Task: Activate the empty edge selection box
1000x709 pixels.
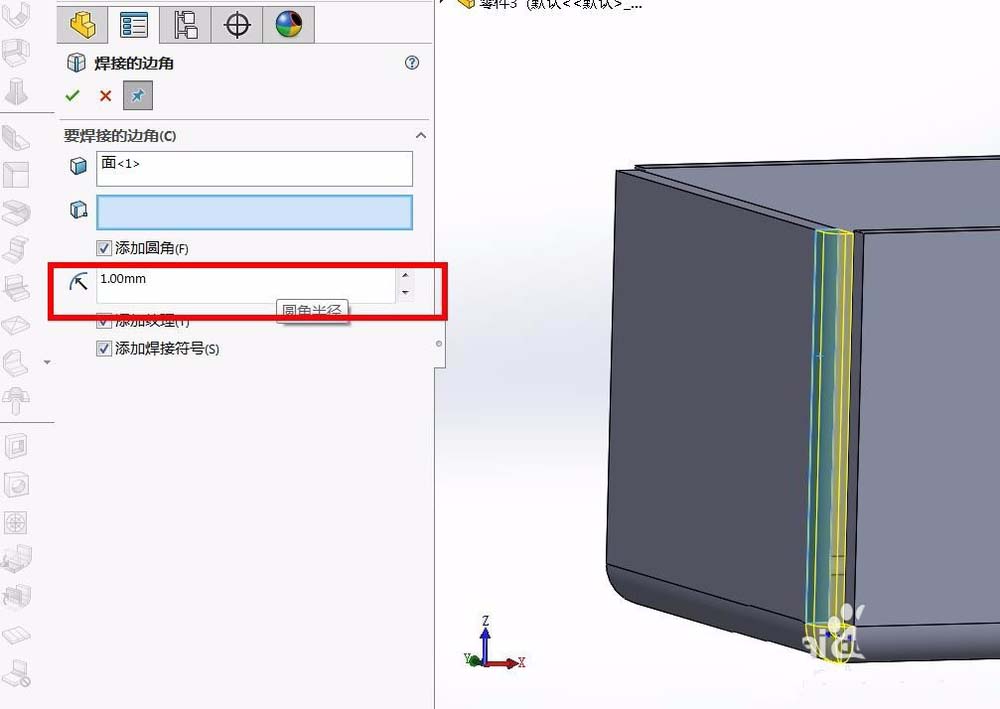Action: point(255,212)
